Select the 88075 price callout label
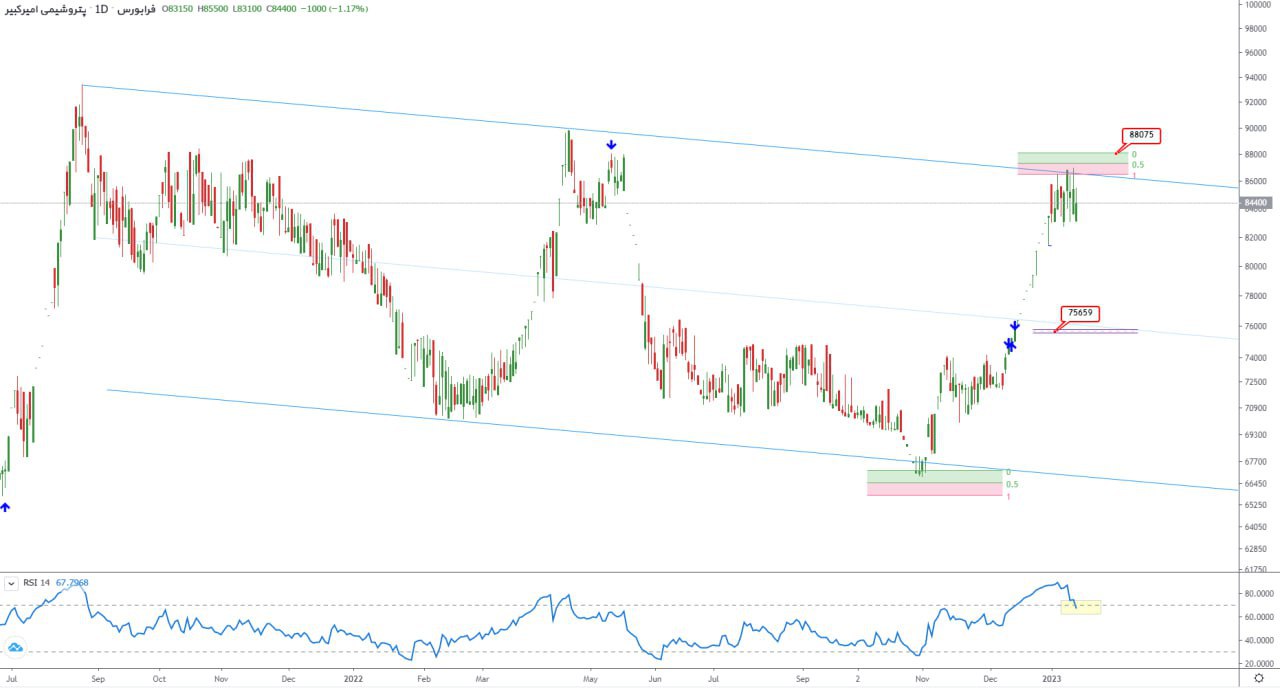Image resolution: width=1280 pixels, height=688 pixels. [x=1141, y=135]
